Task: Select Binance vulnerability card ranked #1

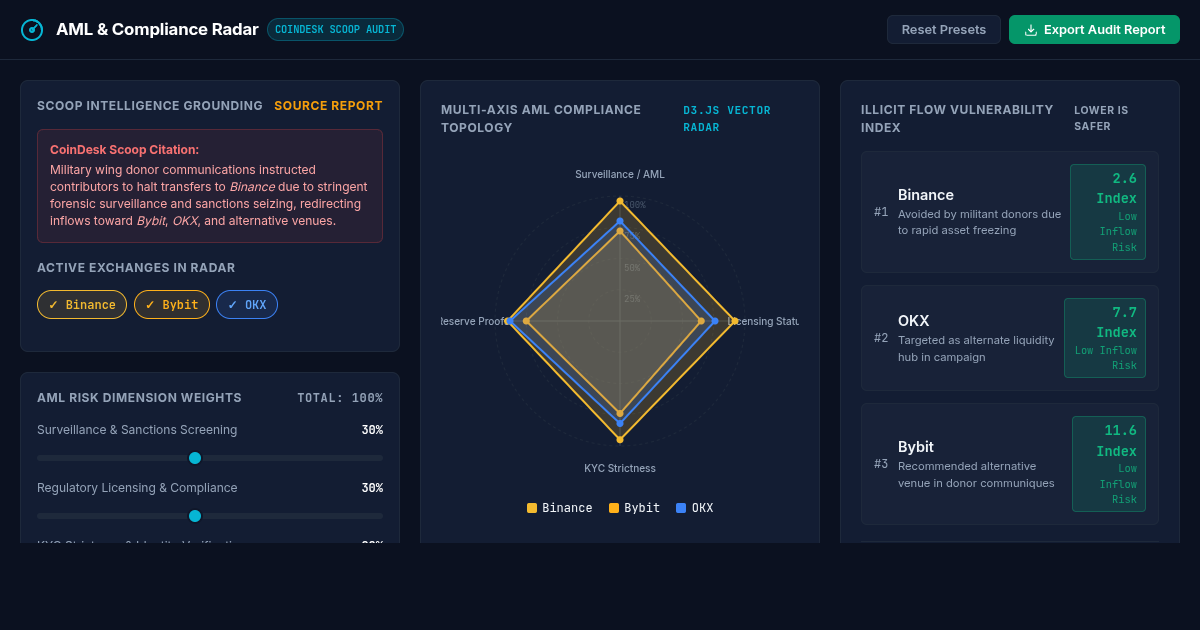Action: click(x=1010, y=212)
